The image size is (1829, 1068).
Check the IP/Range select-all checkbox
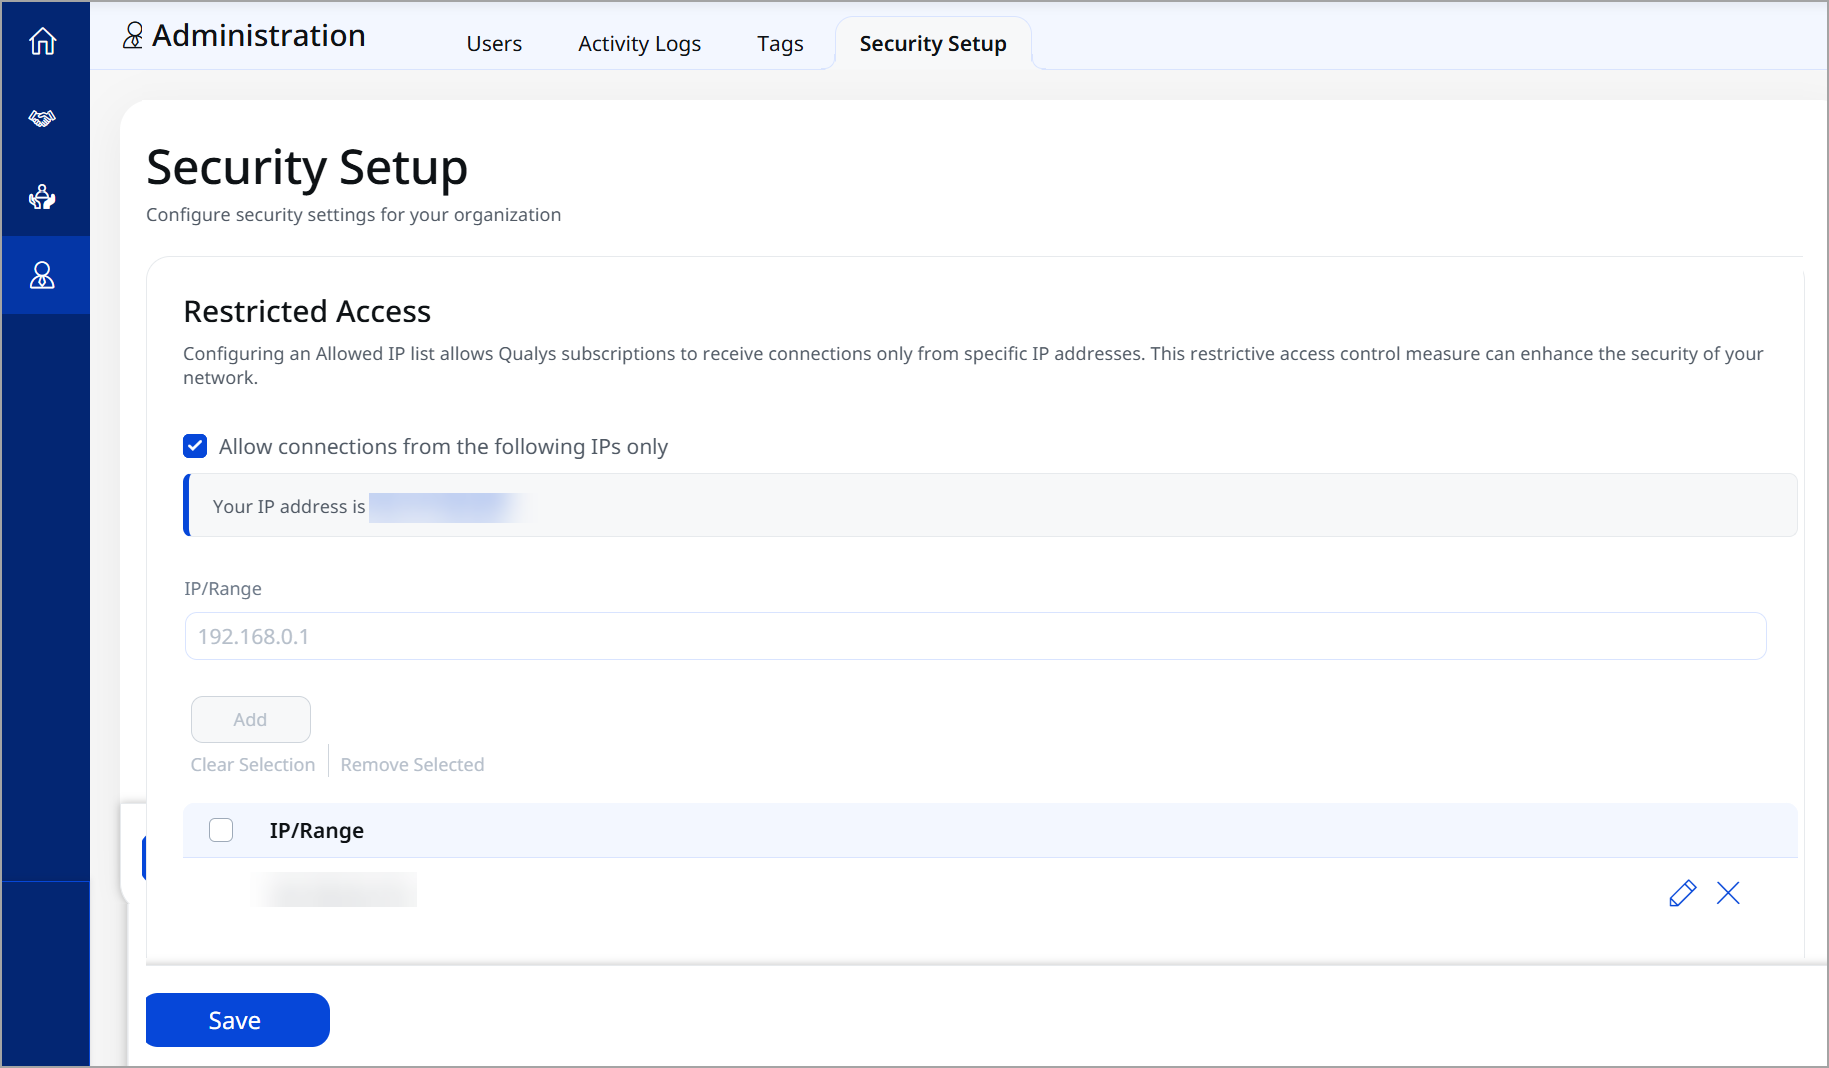click(221, 830)
